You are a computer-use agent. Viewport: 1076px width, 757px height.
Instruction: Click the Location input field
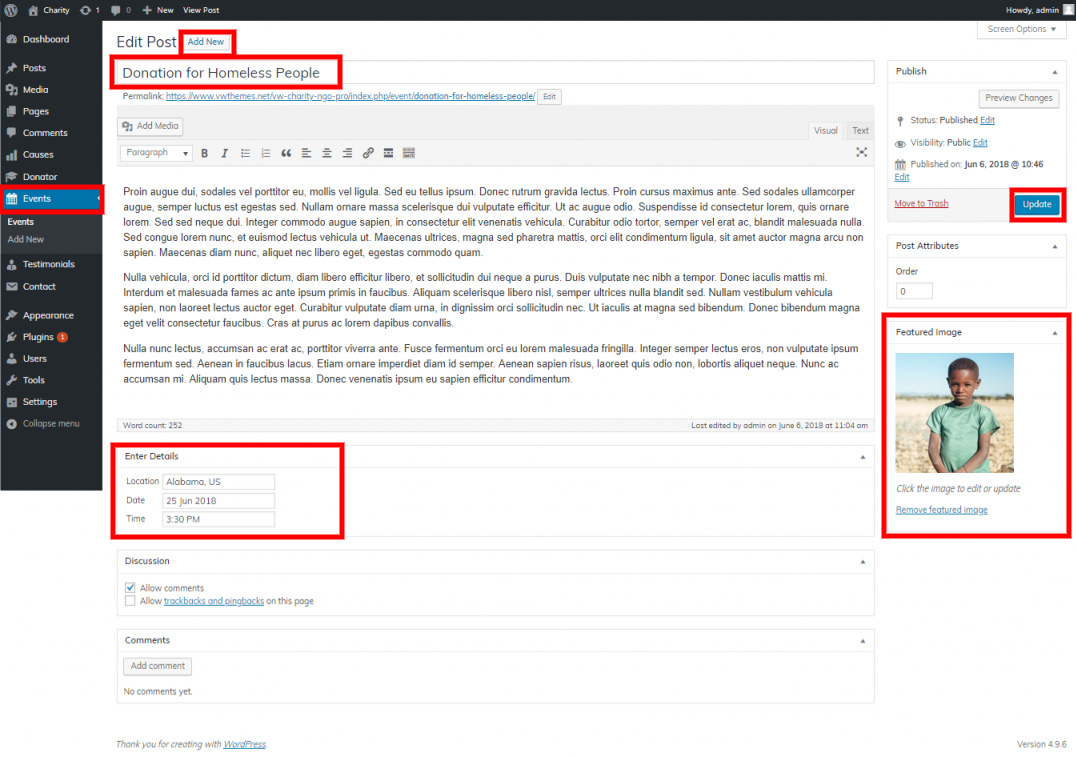tap(218, 482)
